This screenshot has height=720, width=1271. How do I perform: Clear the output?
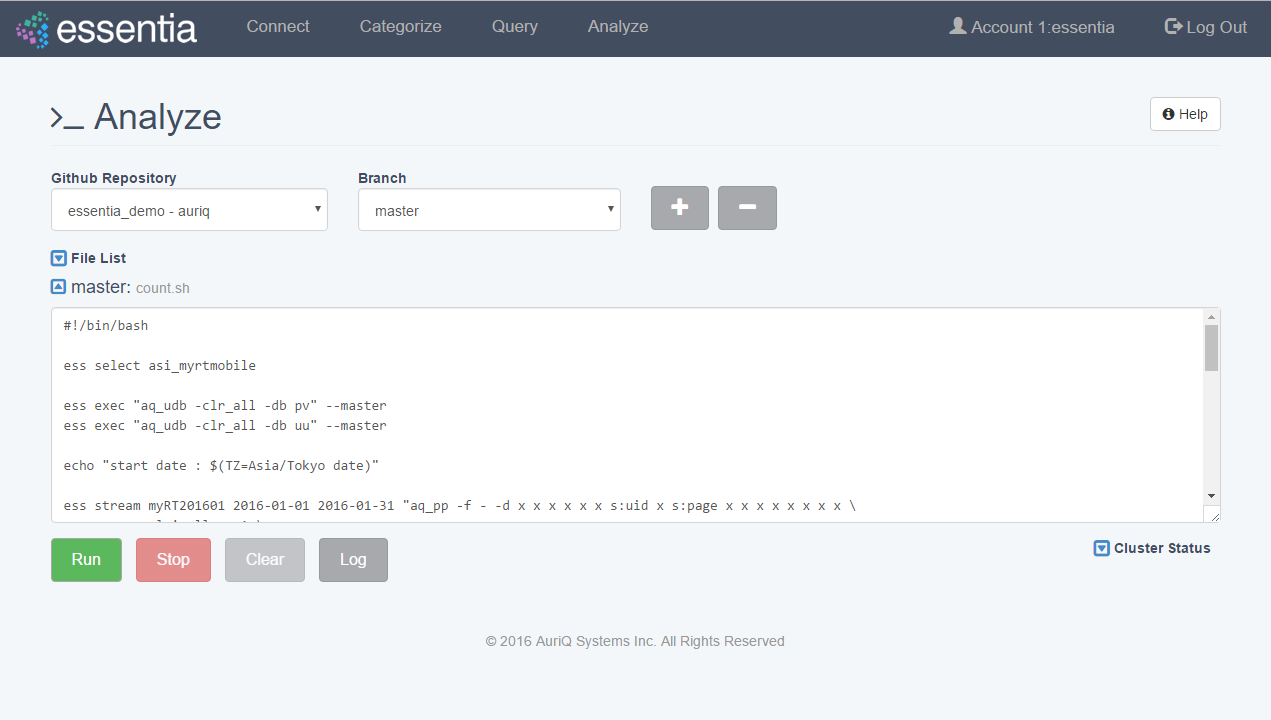pos(265,559)
